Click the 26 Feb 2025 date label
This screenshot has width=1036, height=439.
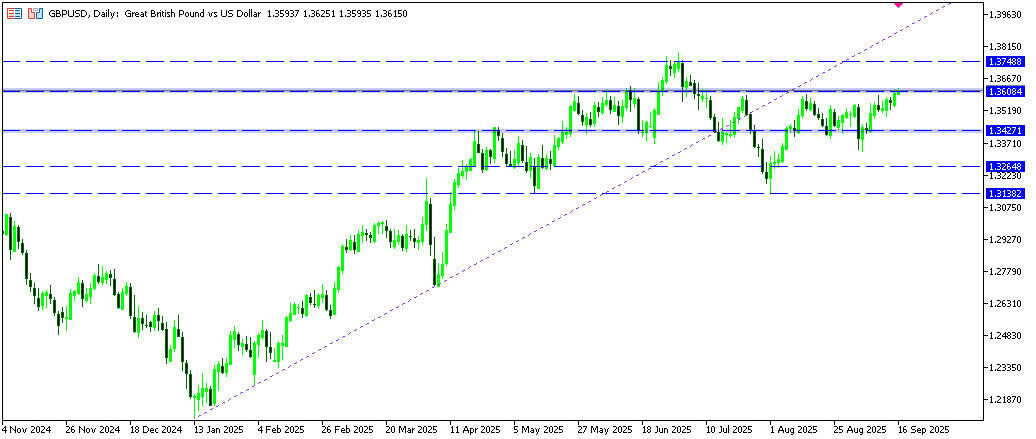(348, 428)
